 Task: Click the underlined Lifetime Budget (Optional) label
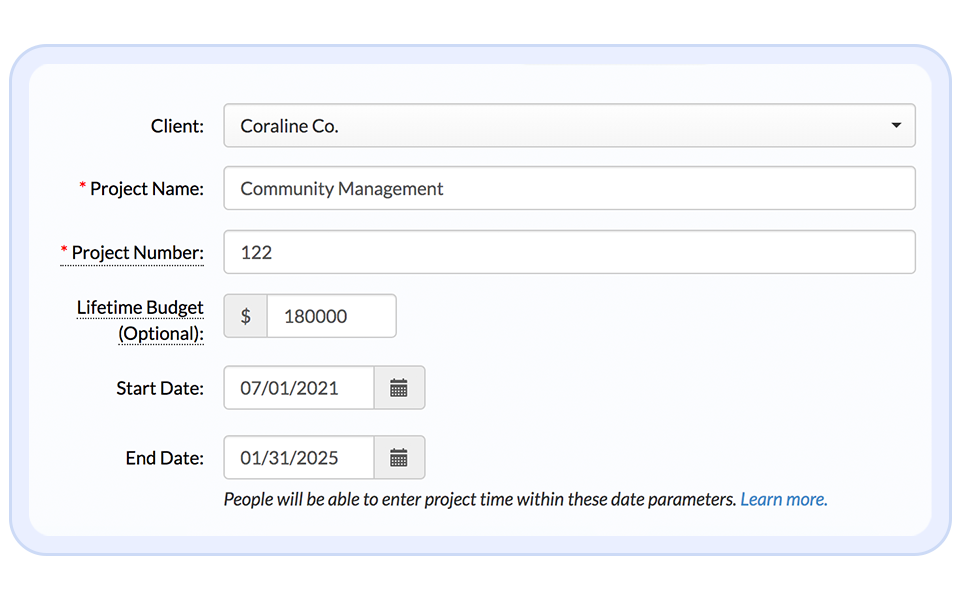140,320
